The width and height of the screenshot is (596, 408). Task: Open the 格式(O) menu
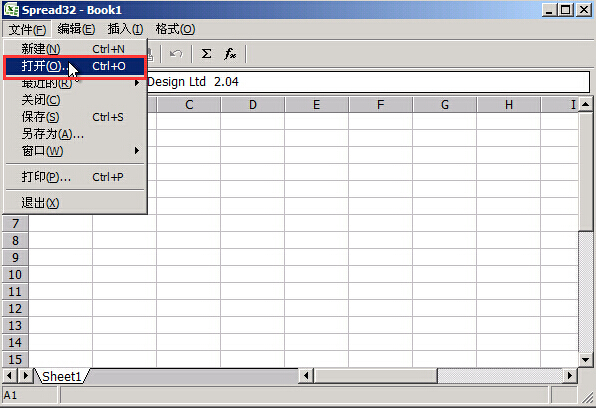[175, 29]
